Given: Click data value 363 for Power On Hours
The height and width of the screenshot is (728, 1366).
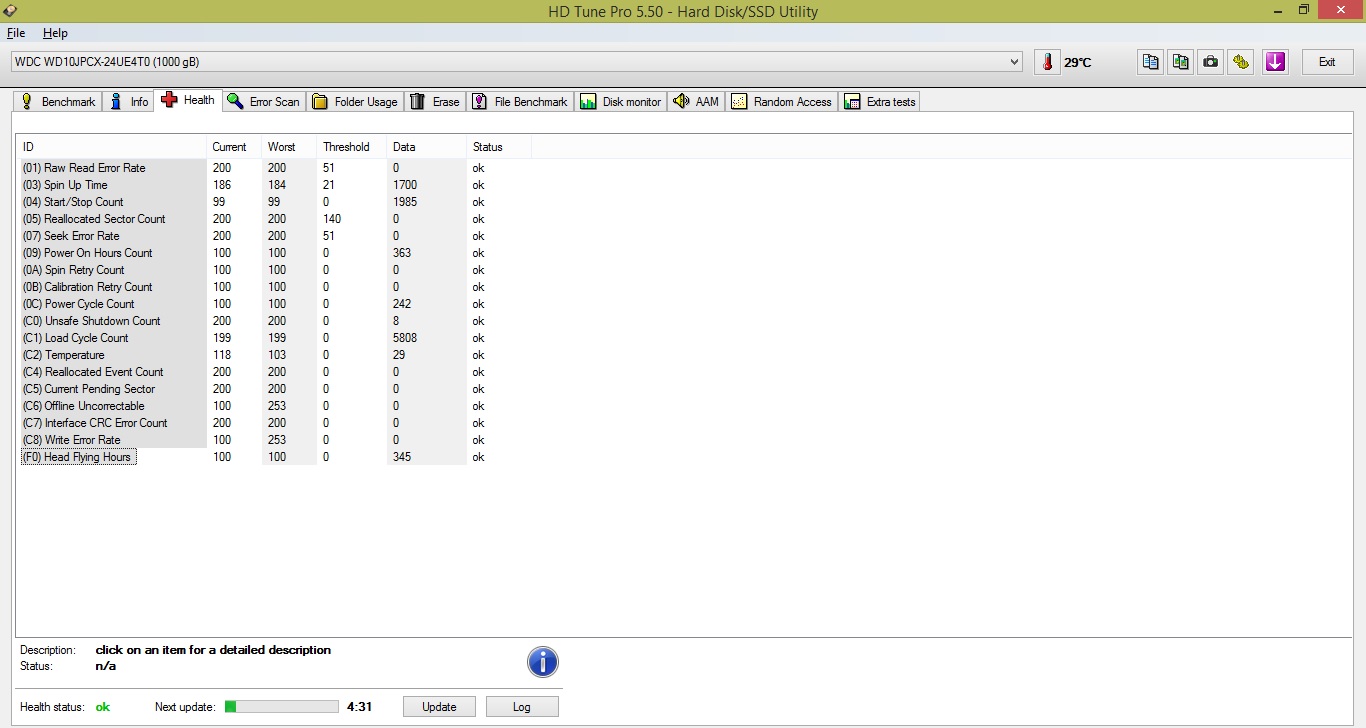Looking at the screenshot, I should 402,253.
